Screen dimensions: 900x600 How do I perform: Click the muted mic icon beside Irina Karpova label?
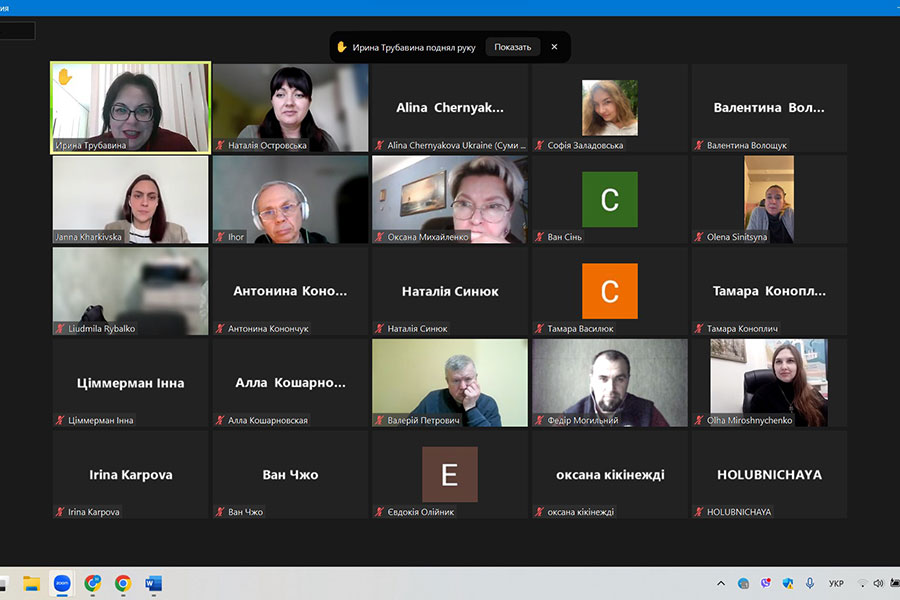click(x=60, y=512)
